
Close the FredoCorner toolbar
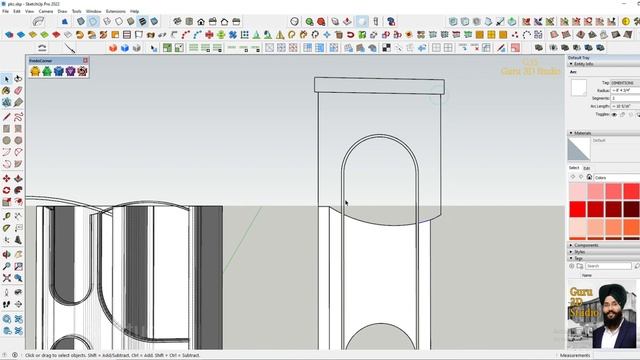click(x=85, y=60)
